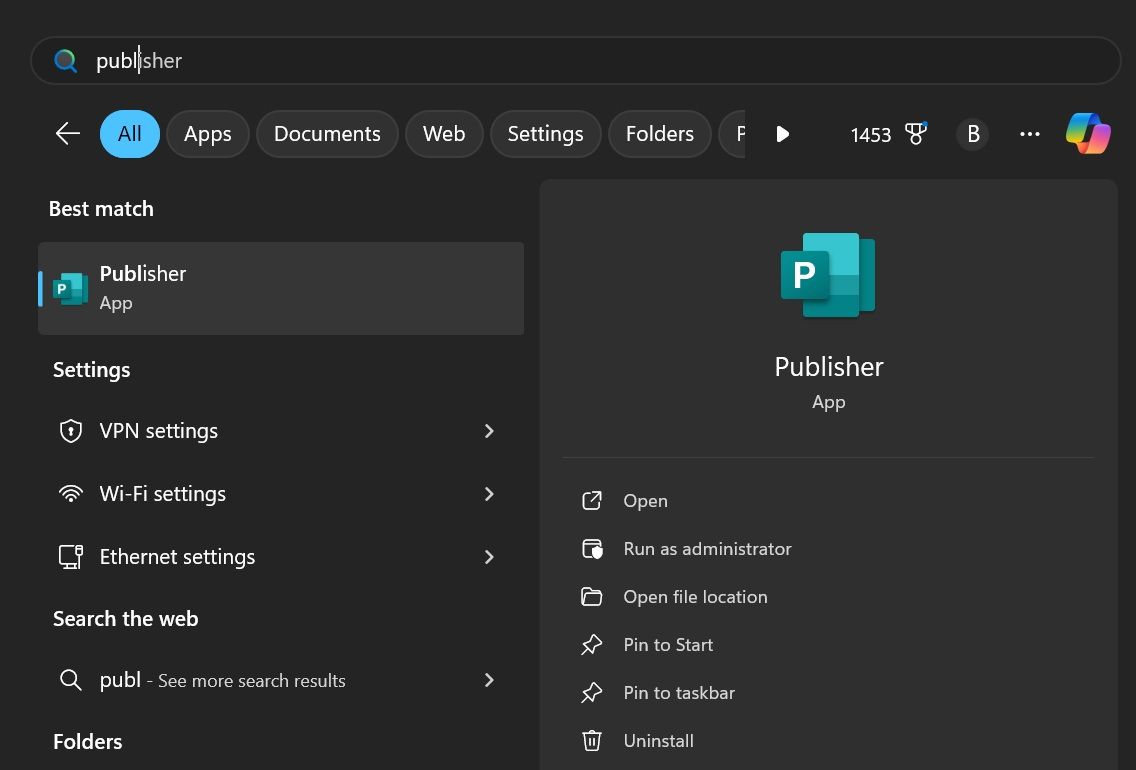The height and width of the screenshot is (770, 1136).
Task: Open Publisher from Best match result
Action: (280, 288)
